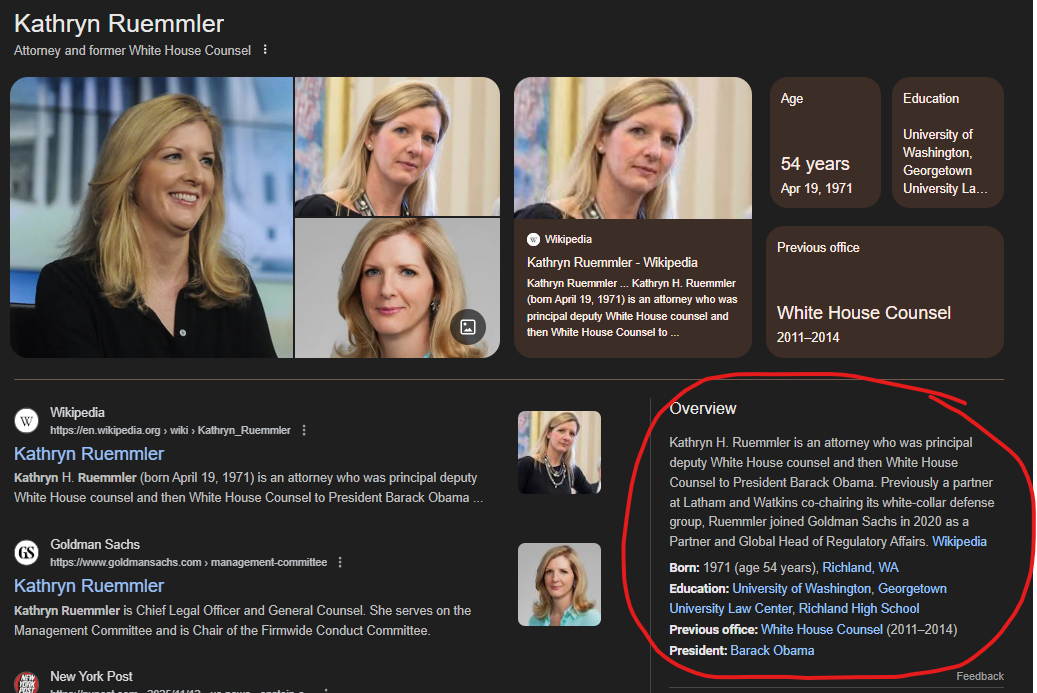Viewport: 1037px width, 693px height.
Task: Click the Wikipedia source link in Overview text
Action: click(x=959, y=541)
